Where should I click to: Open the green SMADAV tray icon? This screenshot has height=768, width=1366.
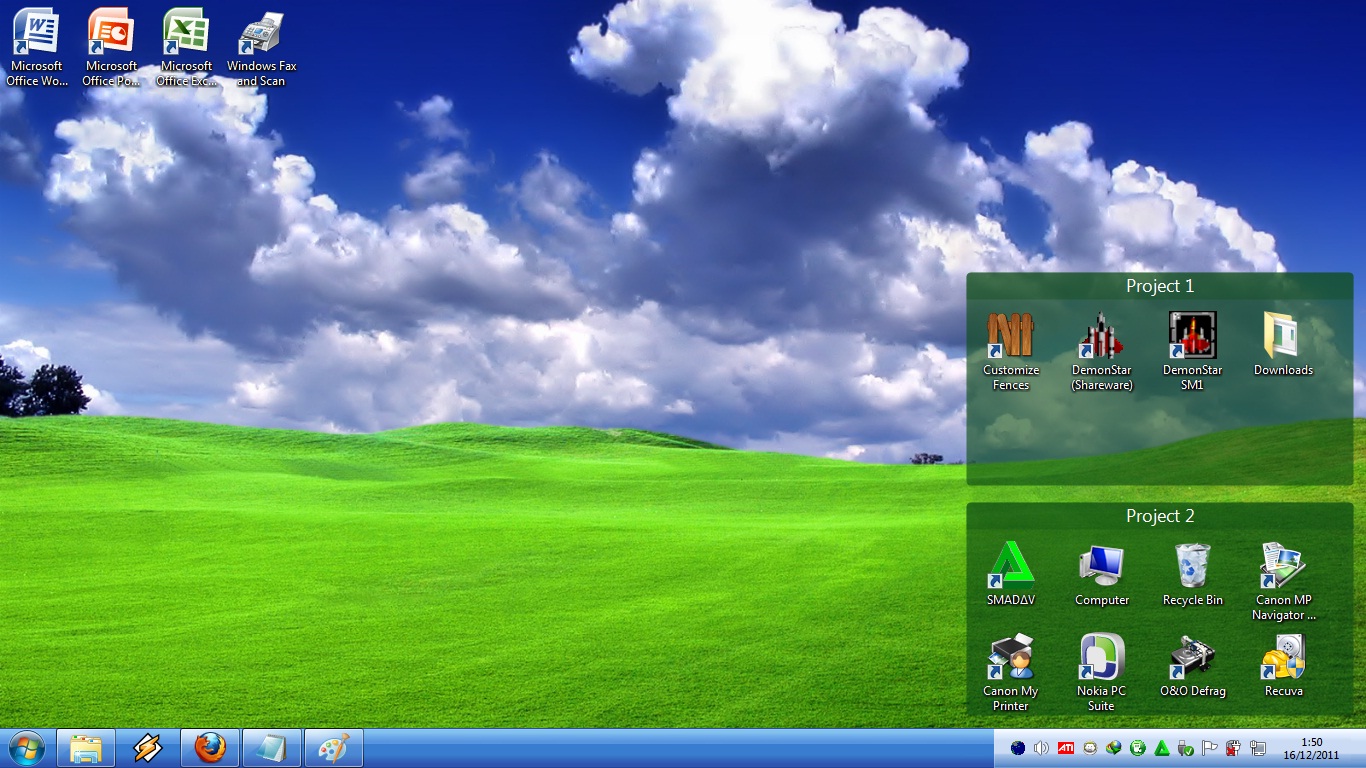click(x=1162, y=748)
